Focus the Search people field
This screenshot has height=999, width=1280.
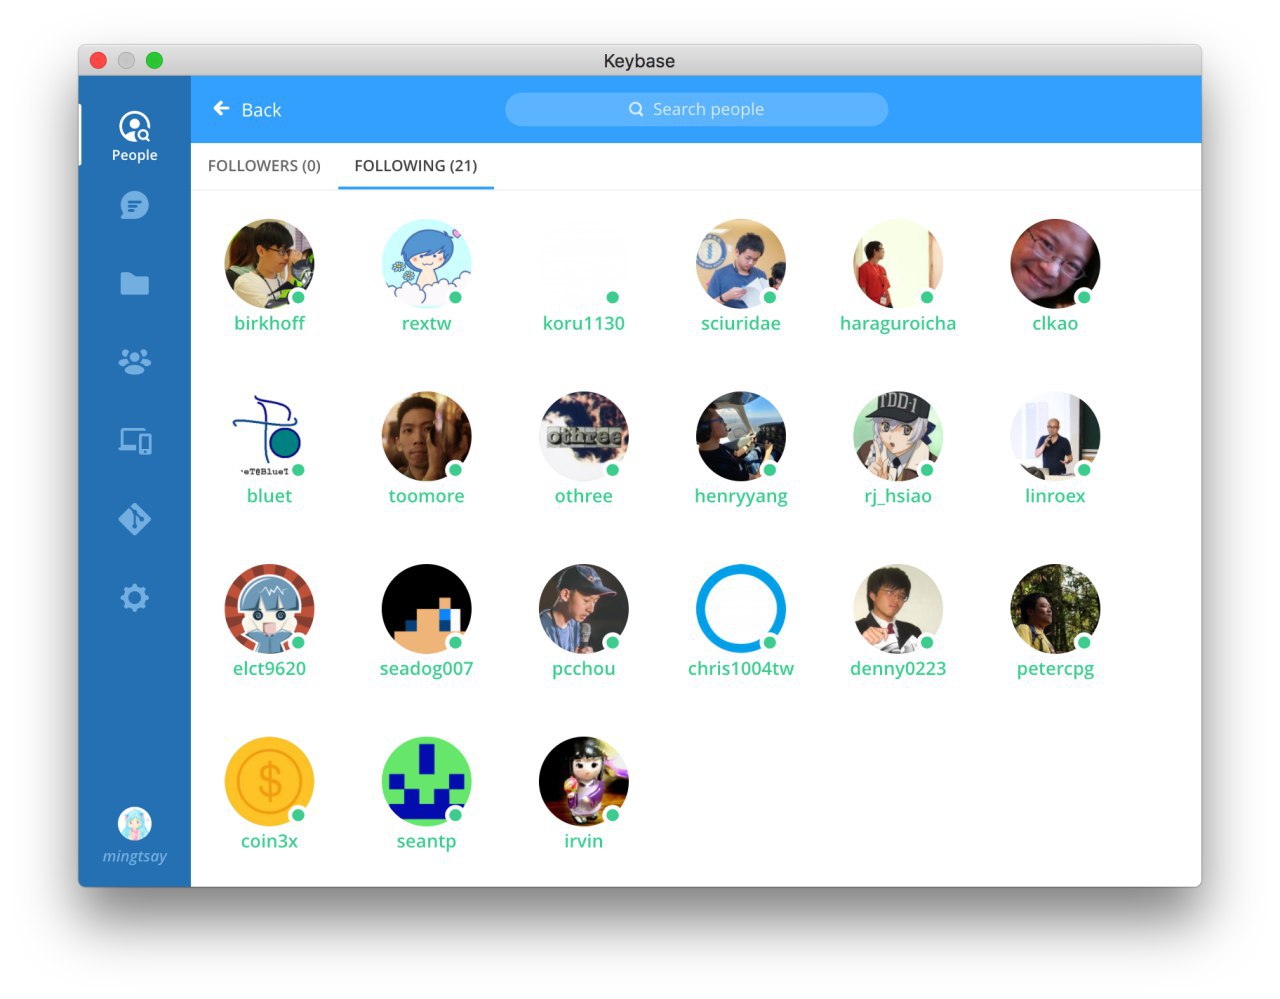[697, 109]
